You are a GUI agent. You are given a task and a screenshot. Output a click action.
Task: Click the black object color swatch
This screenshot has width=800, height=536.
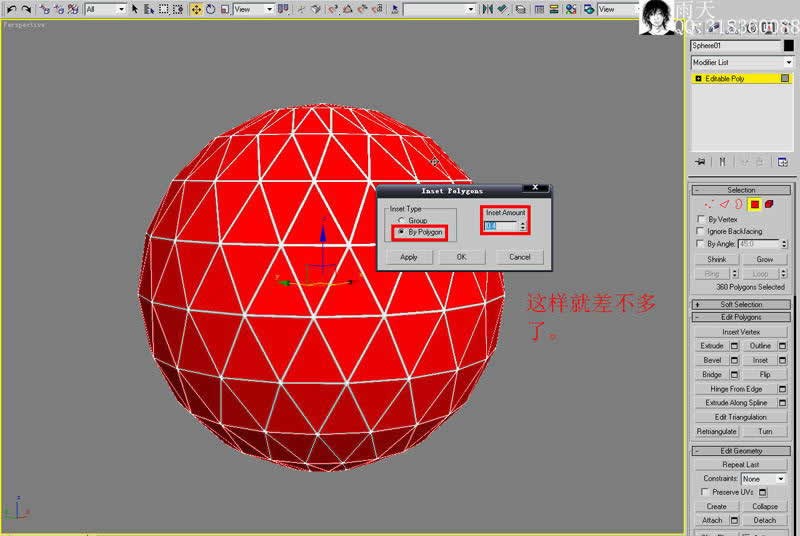[x=787, y=46]
